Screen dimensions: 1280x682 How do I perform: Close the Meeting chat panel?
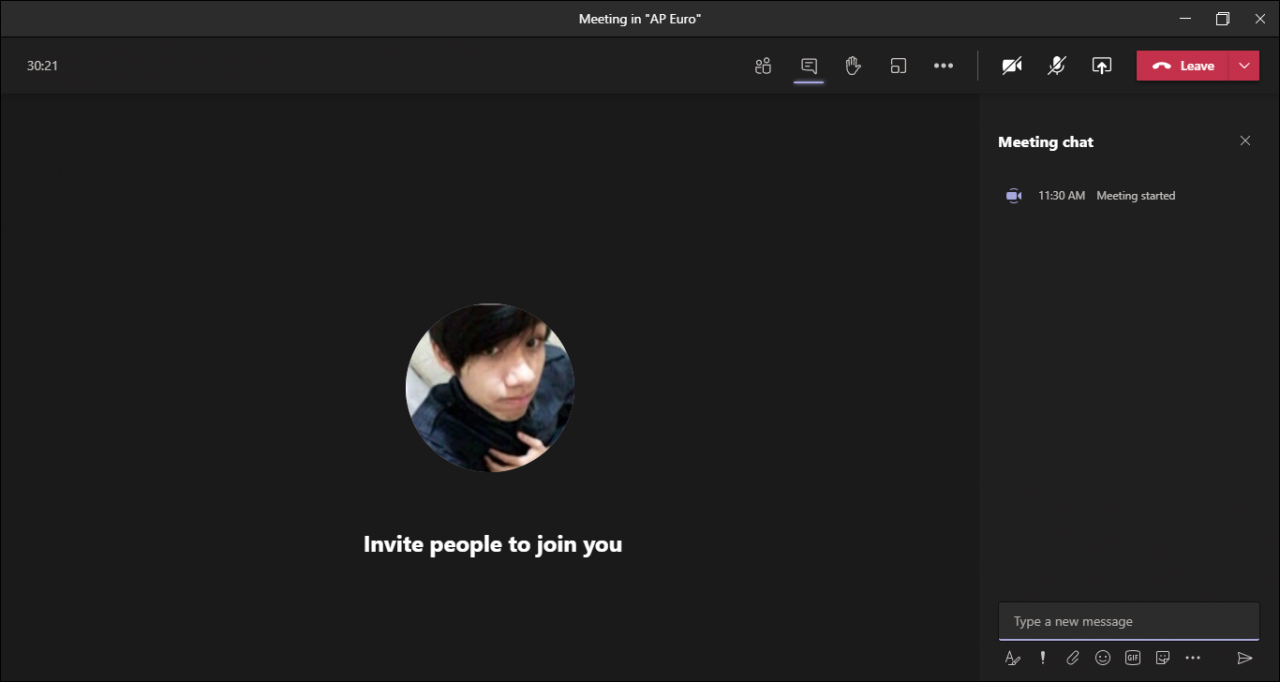pyautogui.click(x=1245, y=141)
